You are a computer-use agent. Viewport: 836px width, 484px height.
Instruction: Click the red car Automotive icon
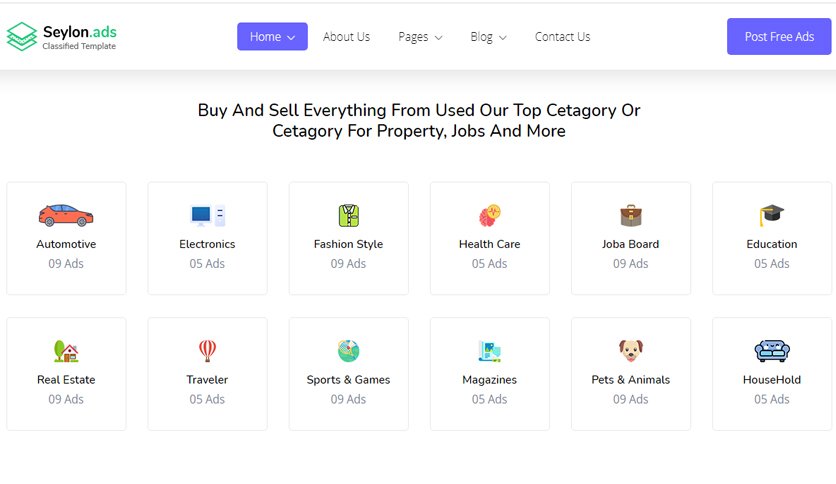(x=66, y=215)
